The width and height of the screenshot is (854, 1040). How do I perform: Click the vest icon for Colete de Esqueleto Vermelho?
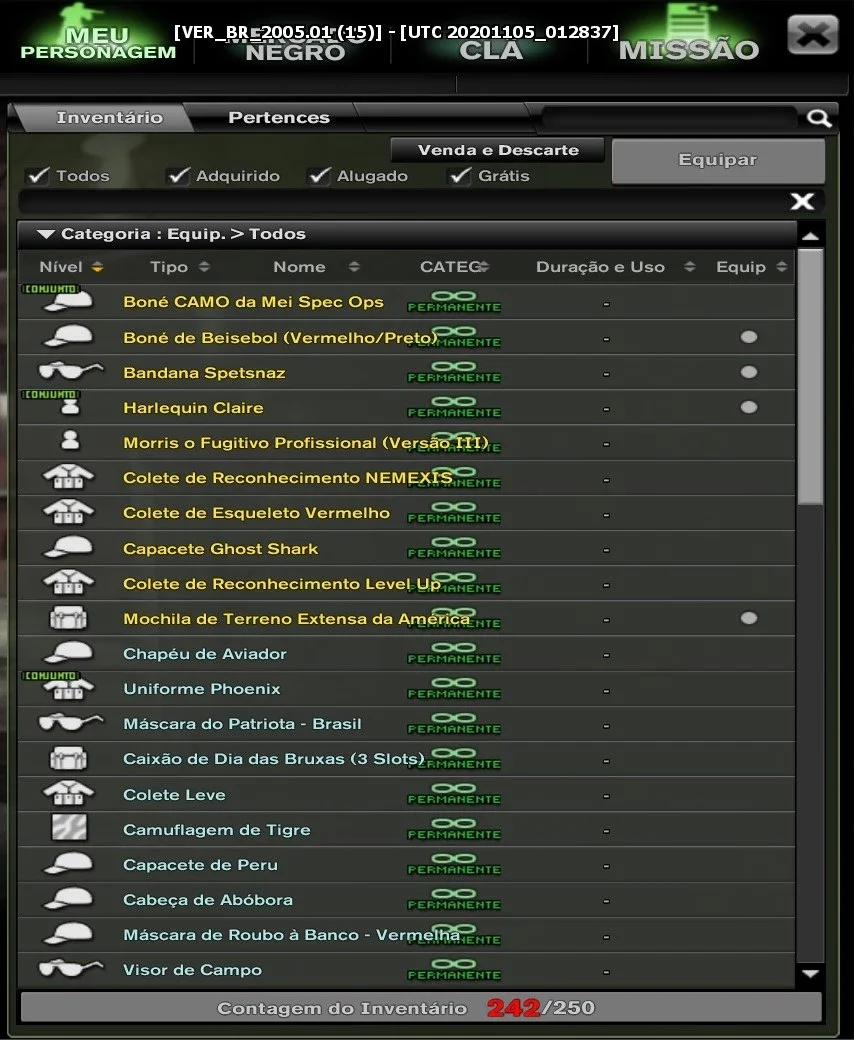point(68,512)
